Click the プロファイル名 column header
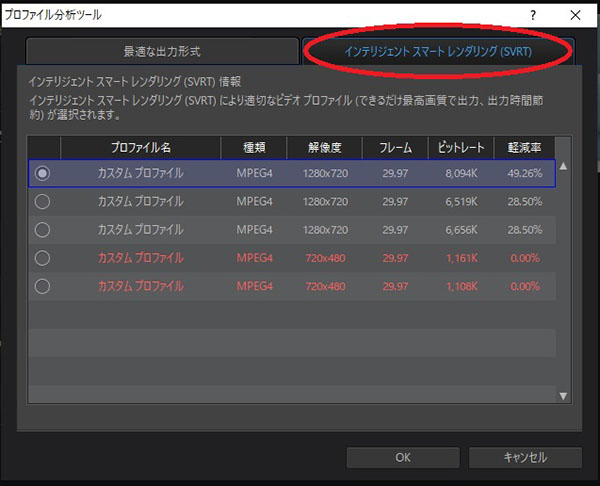Screen dimensions: 600x486 point(140,147)
